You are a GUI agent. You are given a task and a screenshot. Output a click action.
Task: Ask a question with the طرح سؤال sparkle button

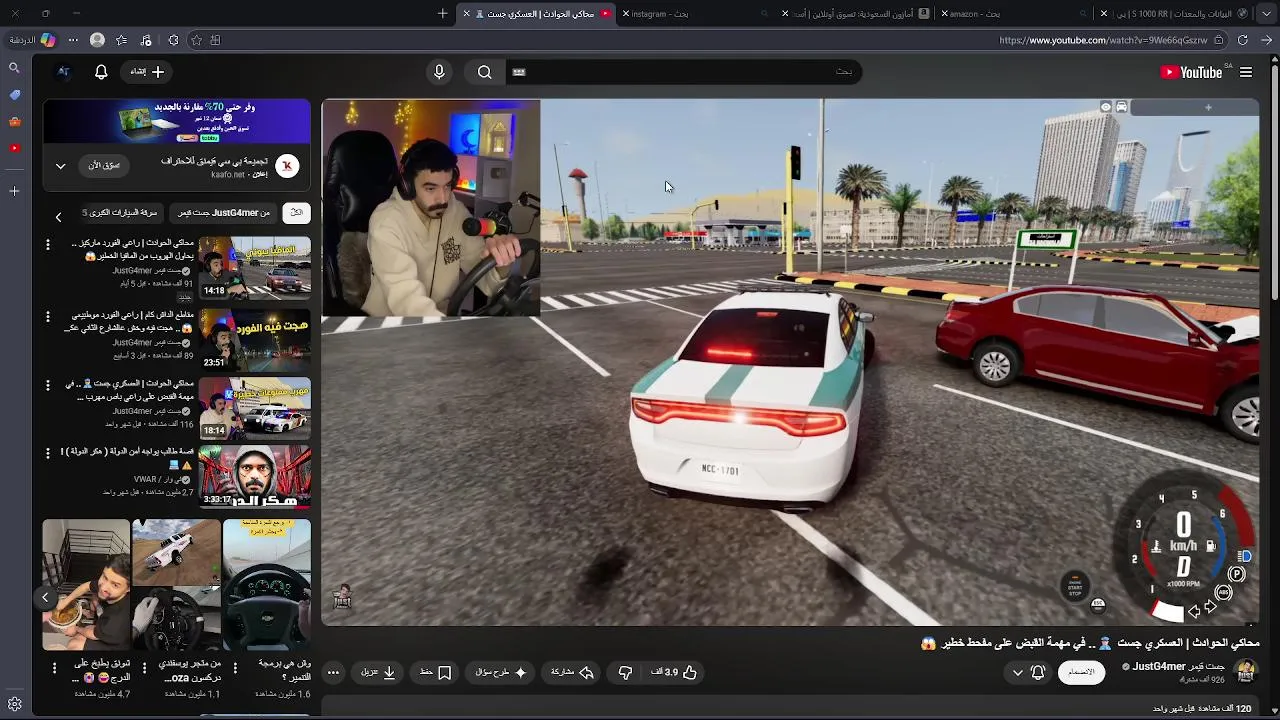tap(501, 673)
